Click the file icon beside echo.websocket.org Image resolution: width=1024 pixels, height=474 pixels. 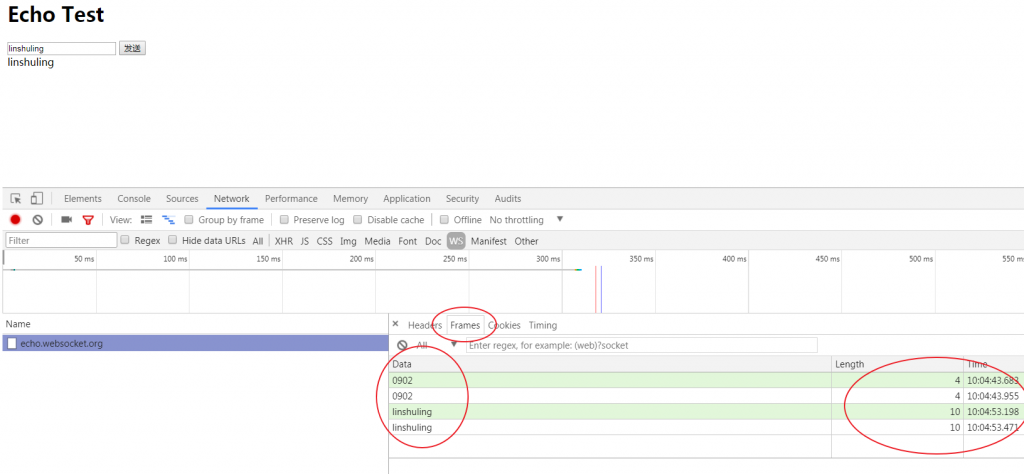pos(12,343)
